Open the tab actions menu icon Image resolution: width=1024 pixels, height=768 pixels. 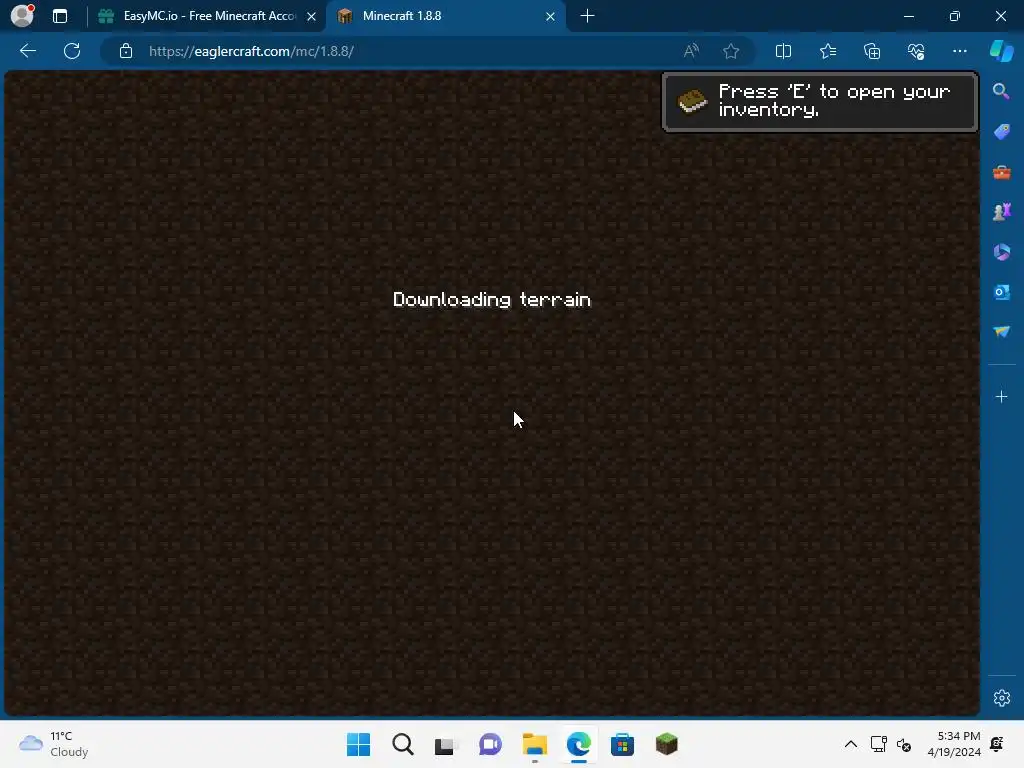(59, 16)
